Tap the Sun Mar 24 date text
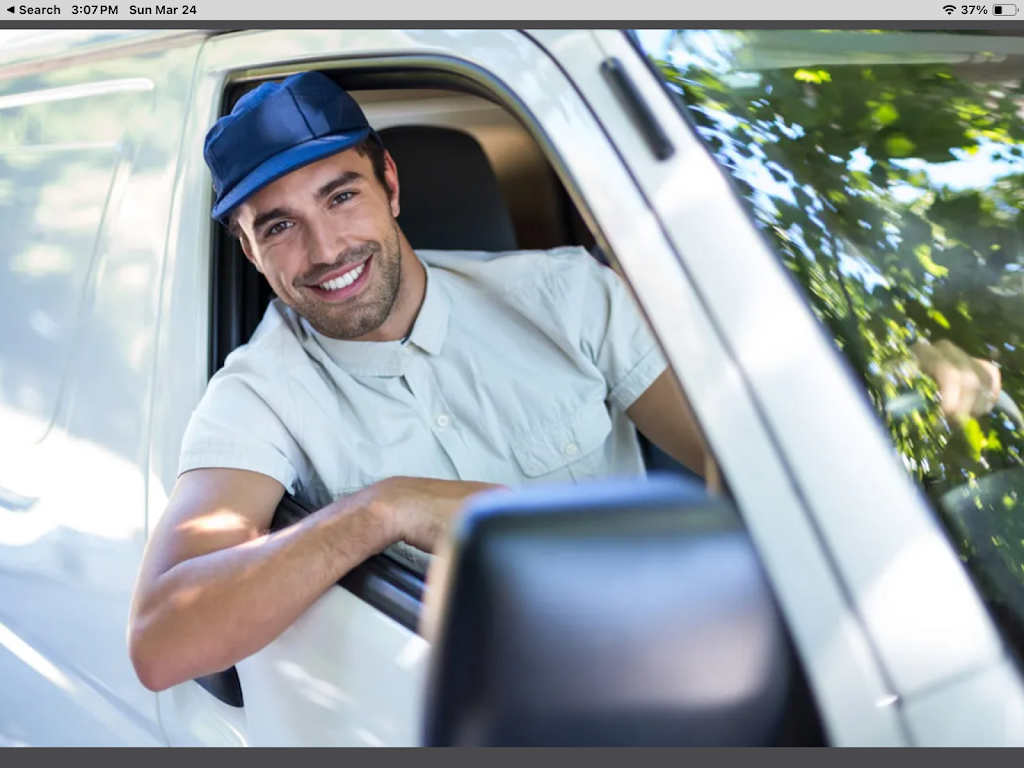This screenshot has width=1024, height=768. coord(163,10)
